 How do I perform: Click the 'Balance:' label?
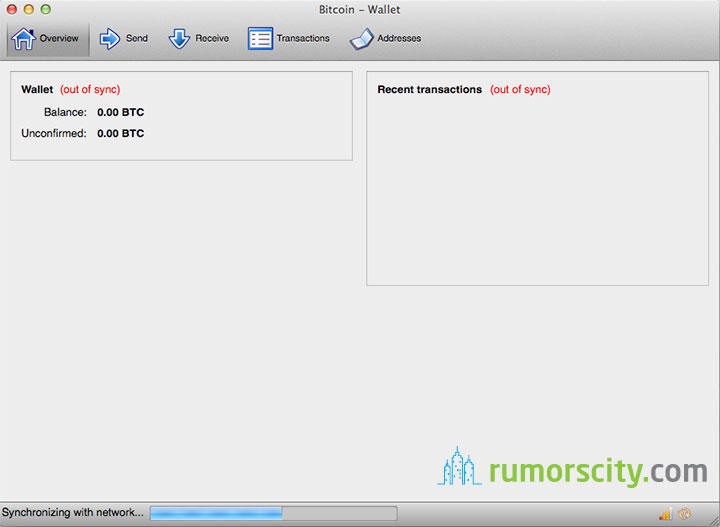[65, 112]
